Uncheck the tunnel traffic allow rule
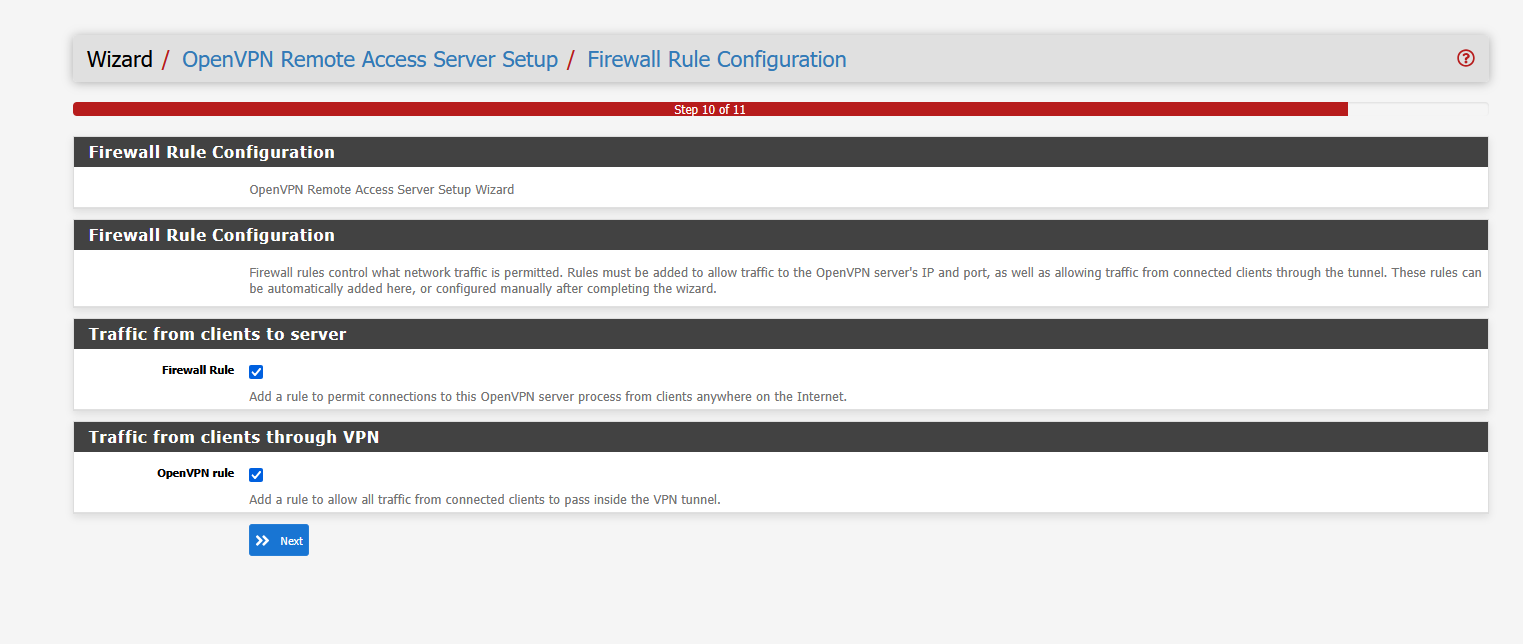This screenshot has width=1523, height=644. 256,474
